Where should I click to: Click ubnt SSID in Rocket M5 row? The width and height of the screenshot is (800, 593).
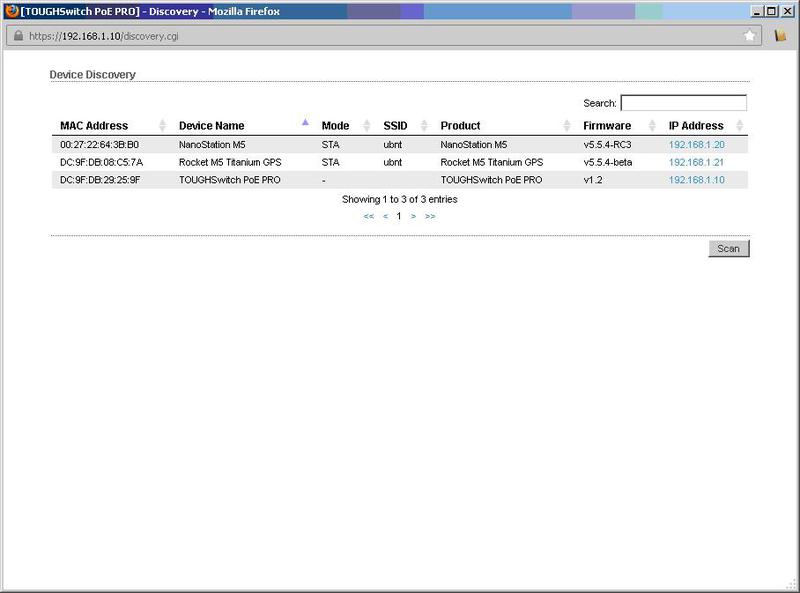click(393, 162)
